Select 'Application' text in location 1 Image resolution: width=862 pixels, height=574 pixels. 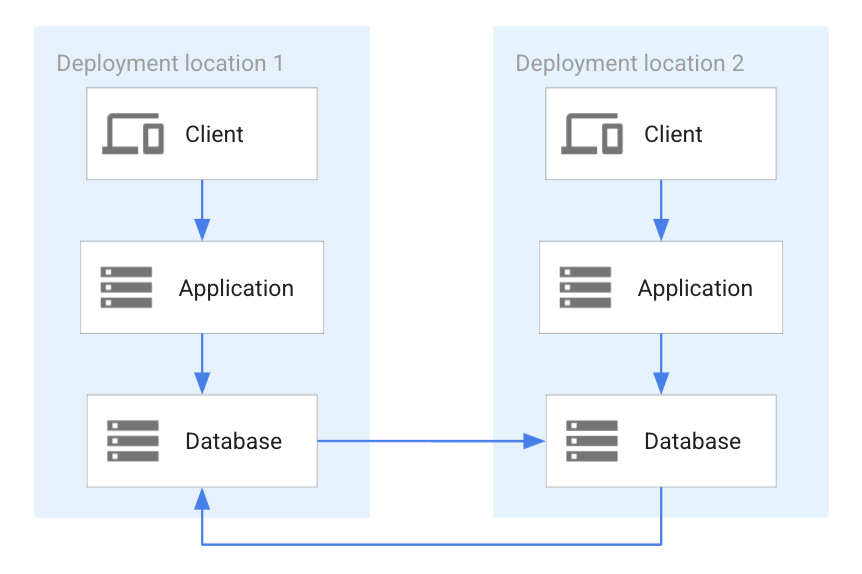[236, 288]
